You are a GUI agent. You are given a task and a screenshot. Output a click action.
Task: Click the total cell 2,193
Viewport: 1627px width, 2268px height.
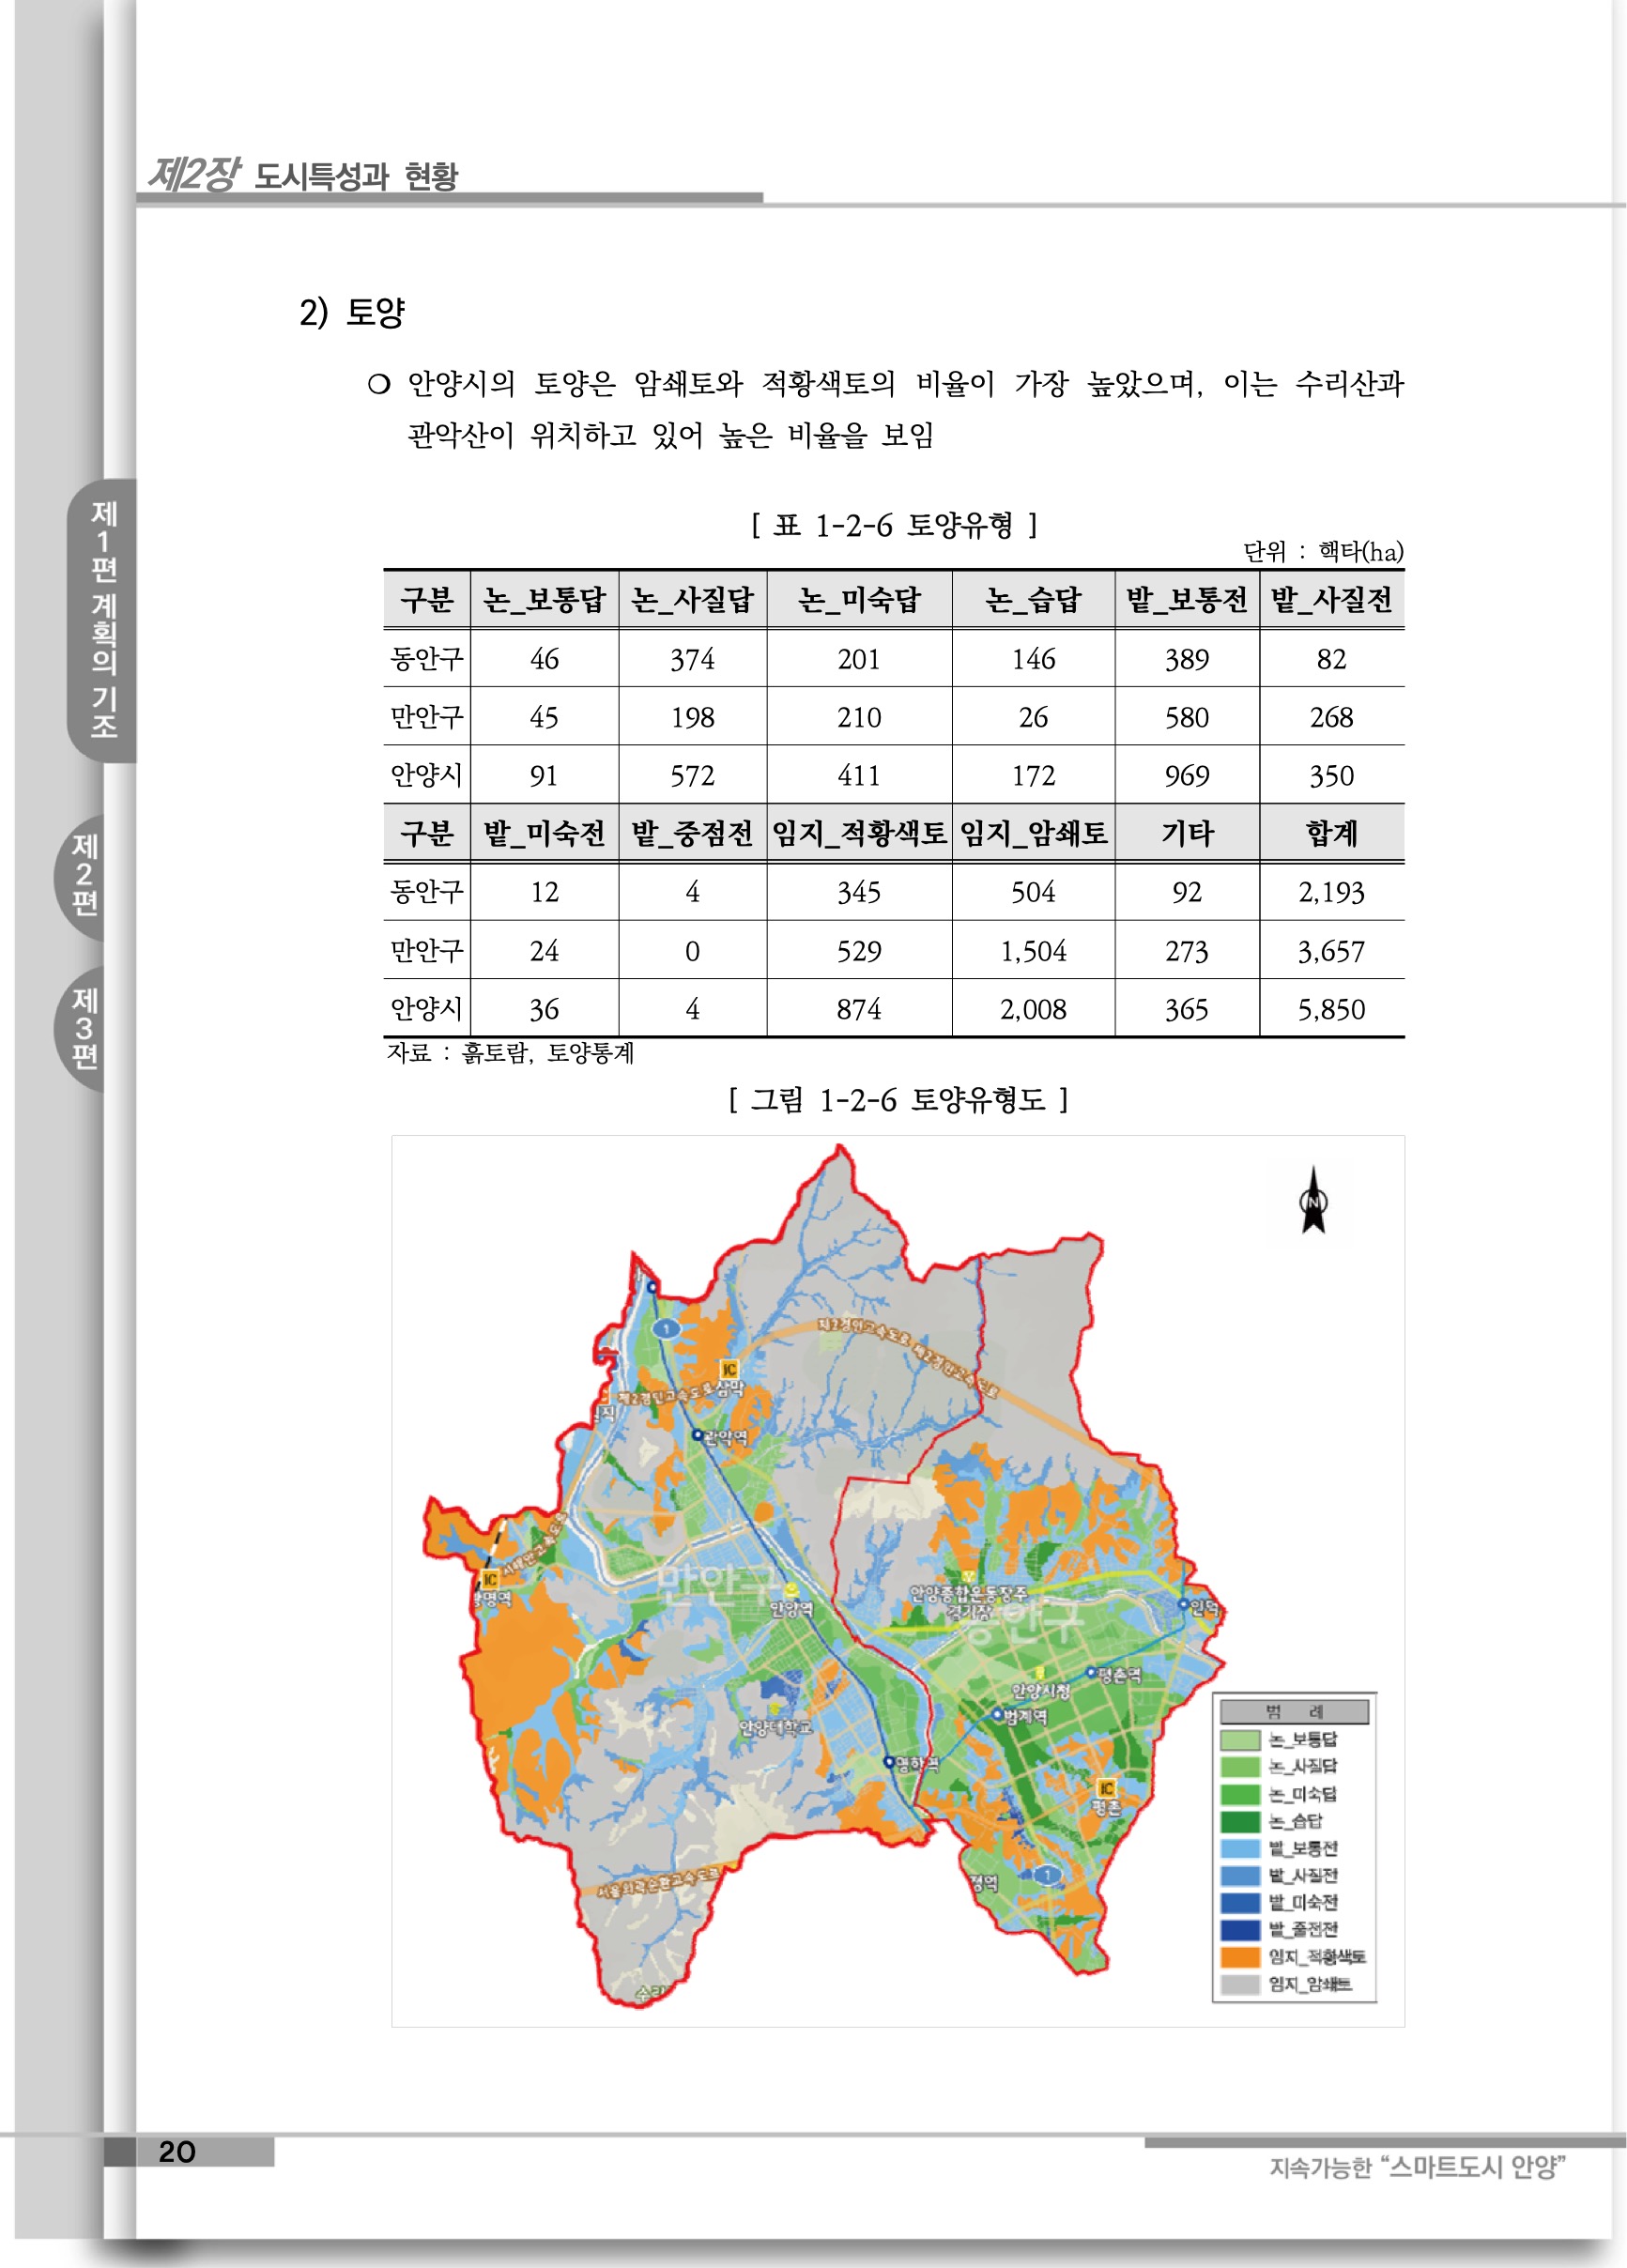pos(1332,892)
